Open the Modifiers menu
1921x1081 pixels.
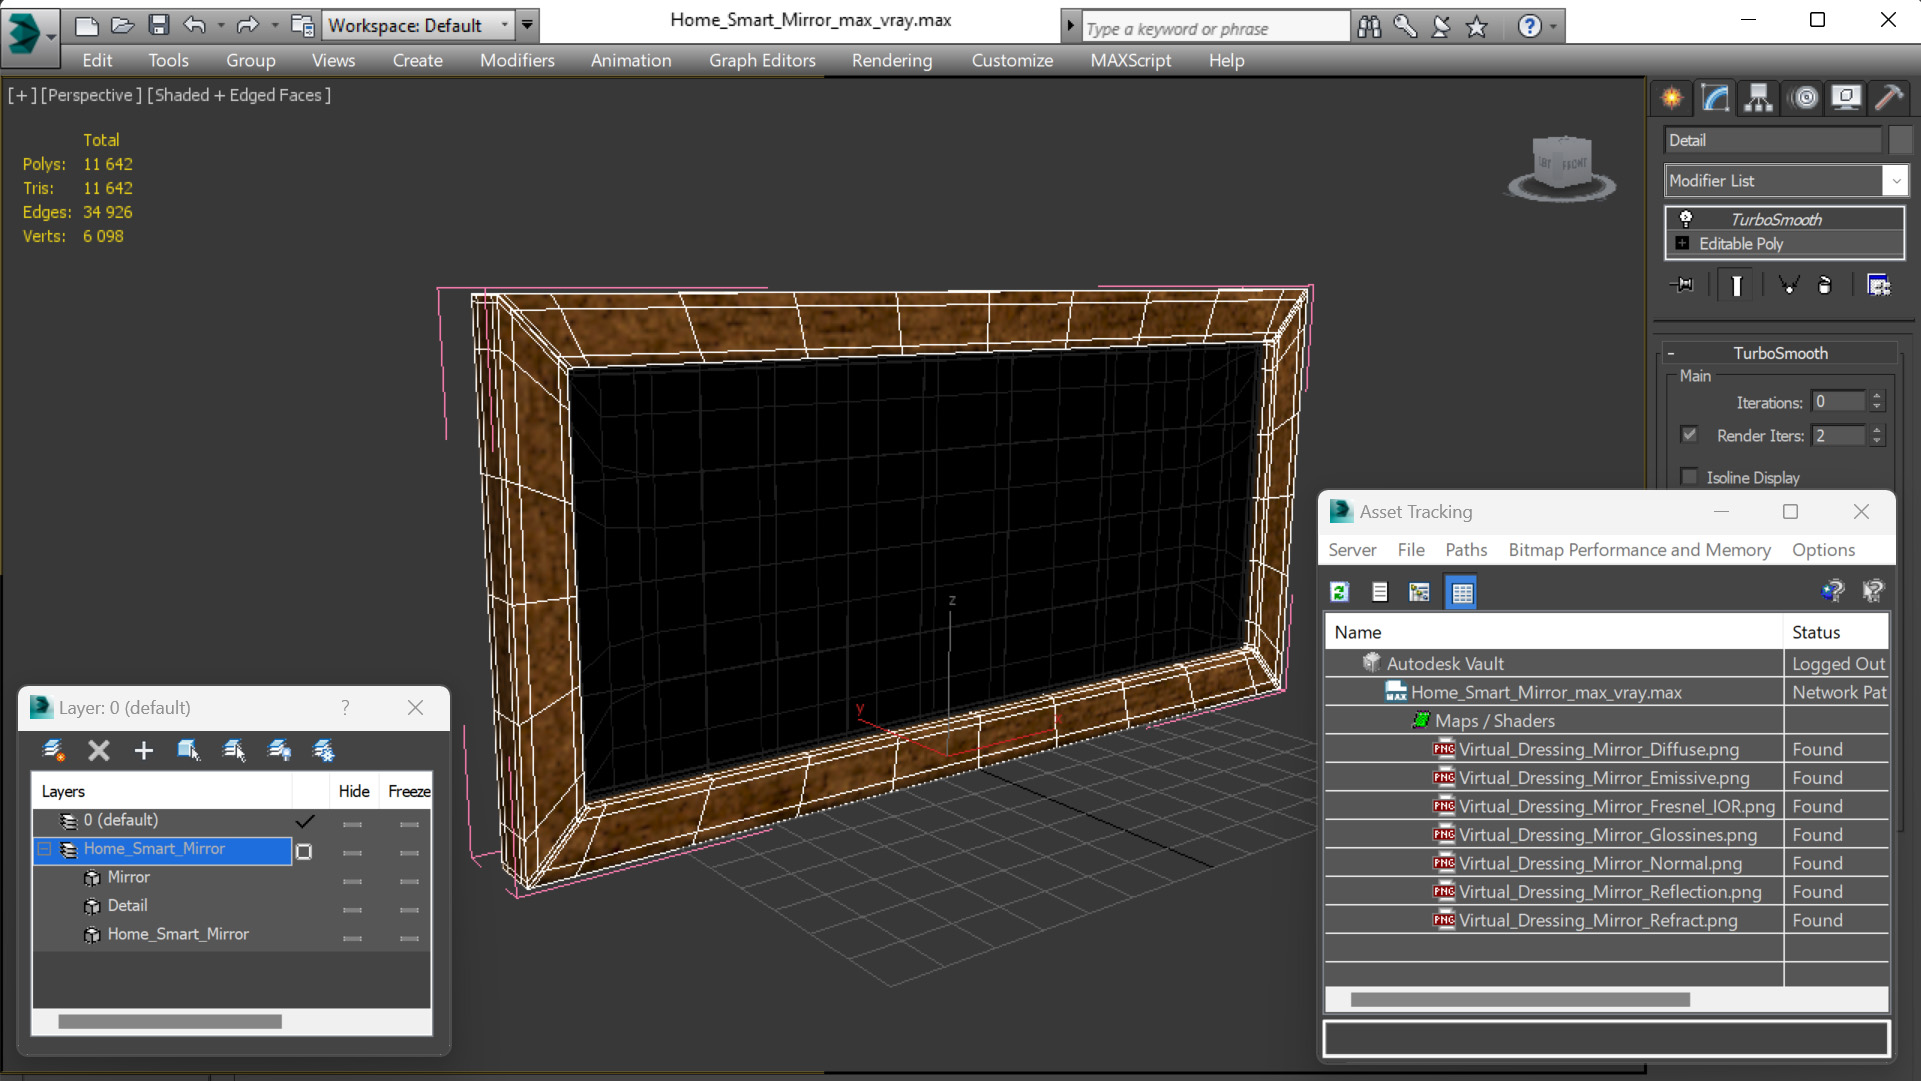(517, 60)
